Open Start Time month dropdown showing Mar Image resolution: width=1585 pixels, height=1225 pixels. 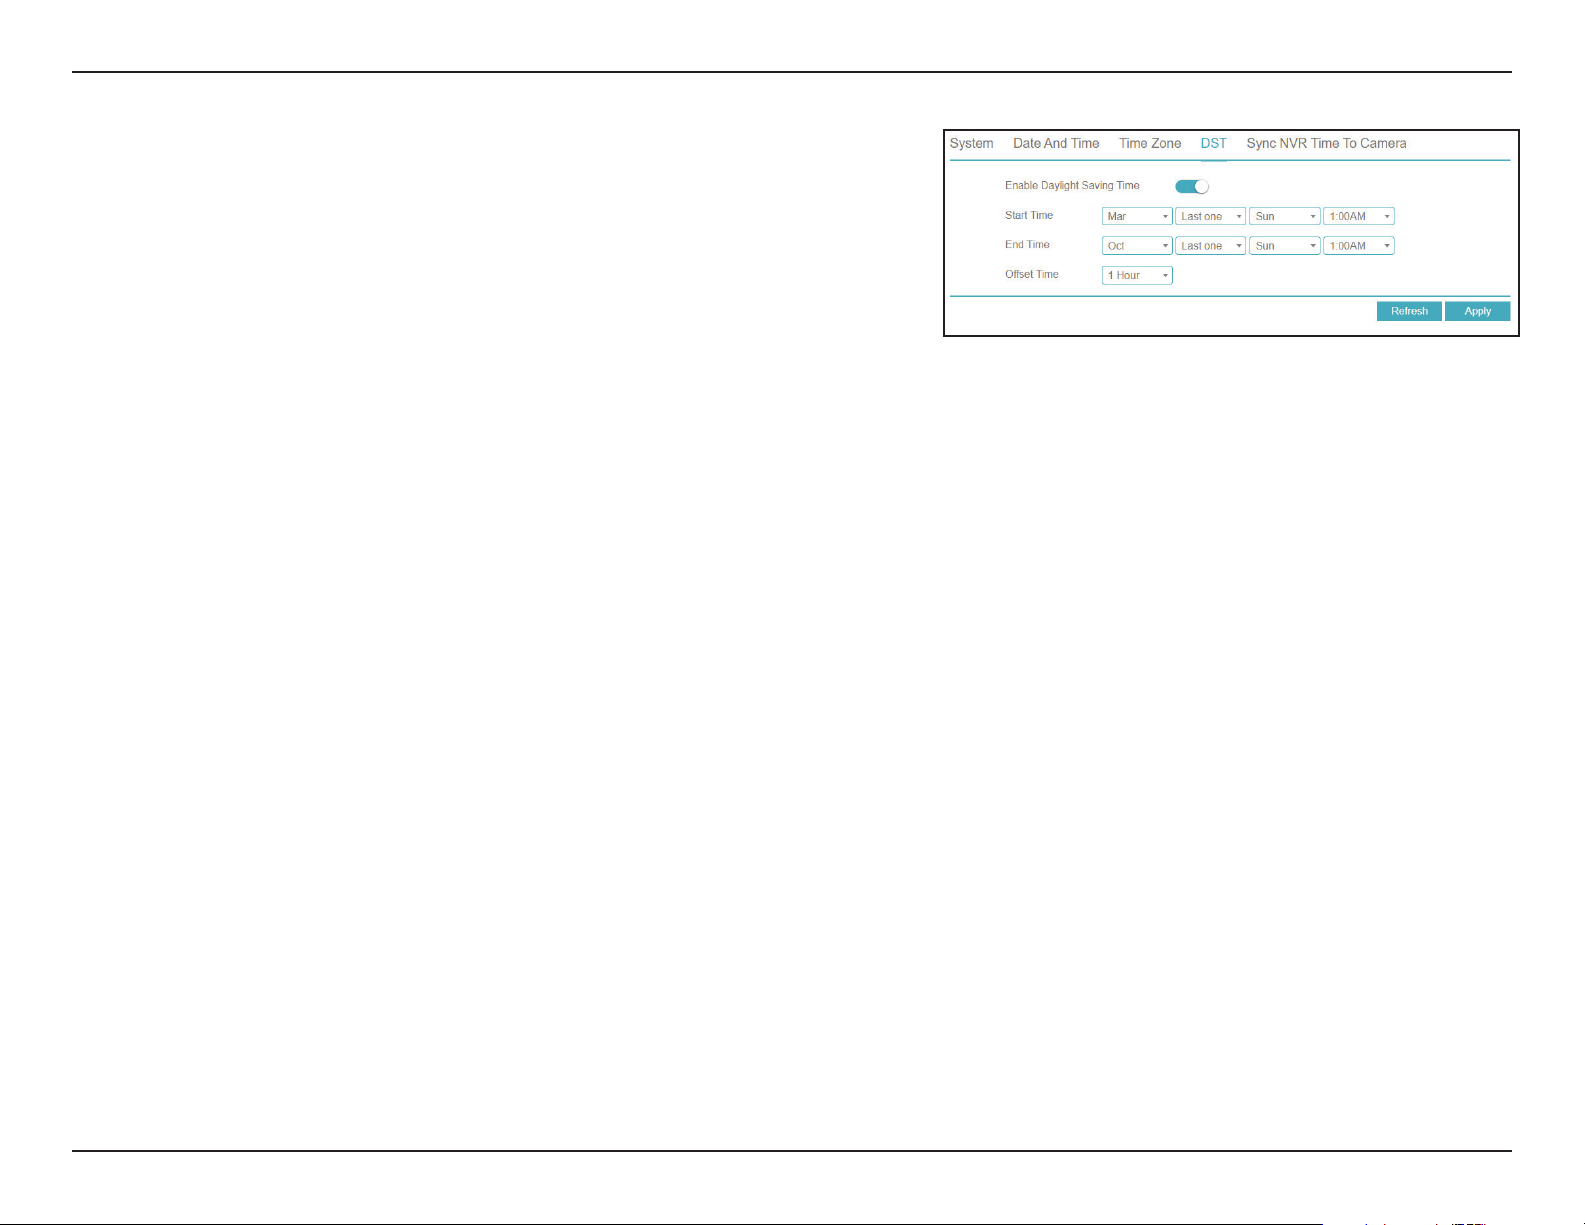pyautogui.click(x=1137, y=216)
